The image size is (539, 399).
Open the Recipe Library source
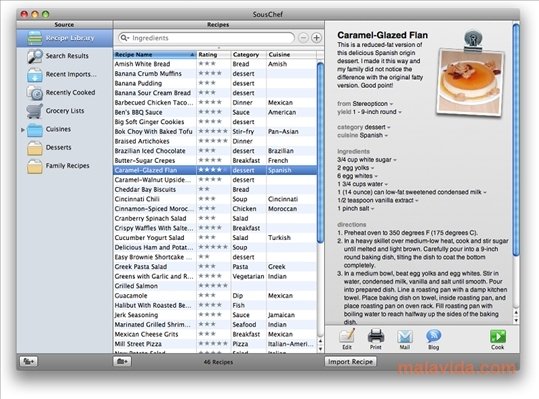coord(65,38)
